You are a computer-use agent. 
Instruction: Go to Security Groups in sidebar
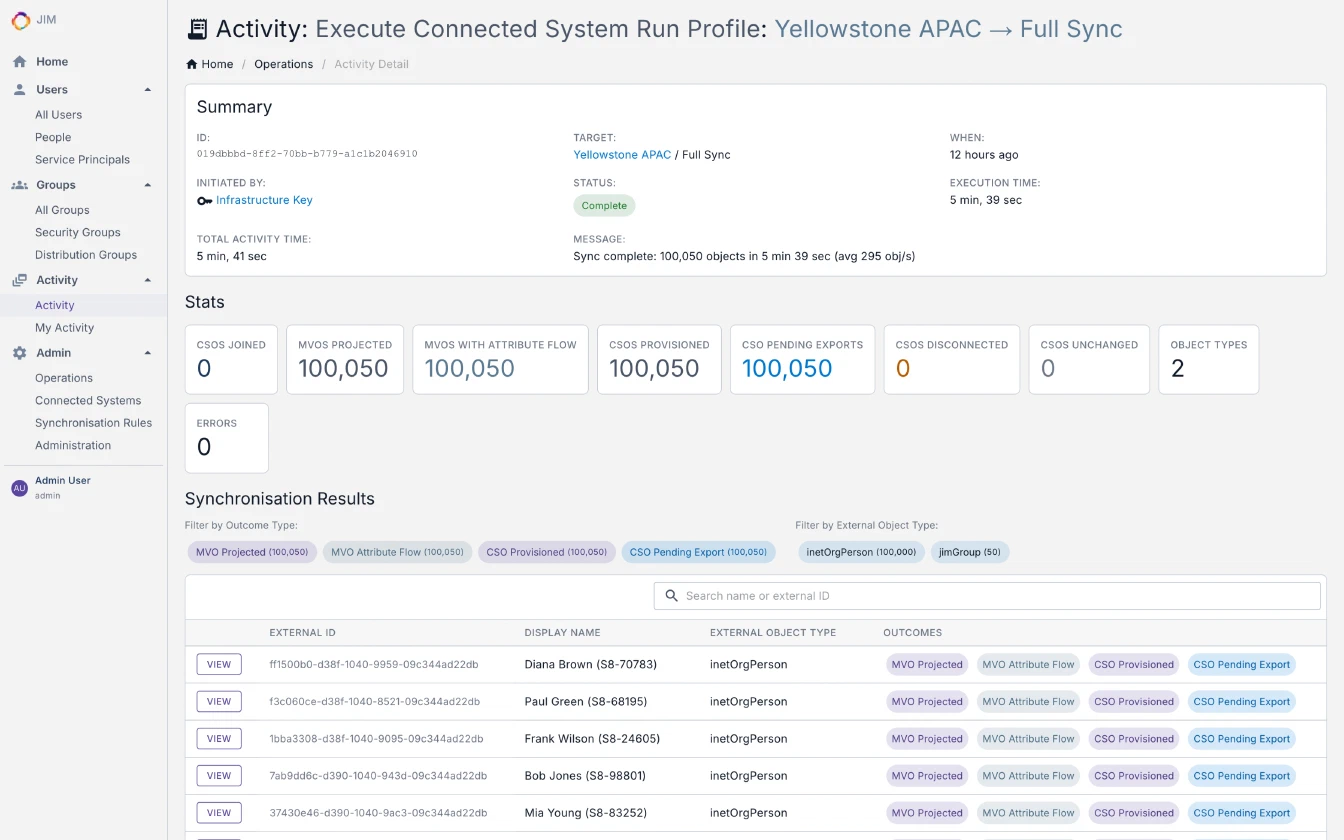click(x=77, y=232)
